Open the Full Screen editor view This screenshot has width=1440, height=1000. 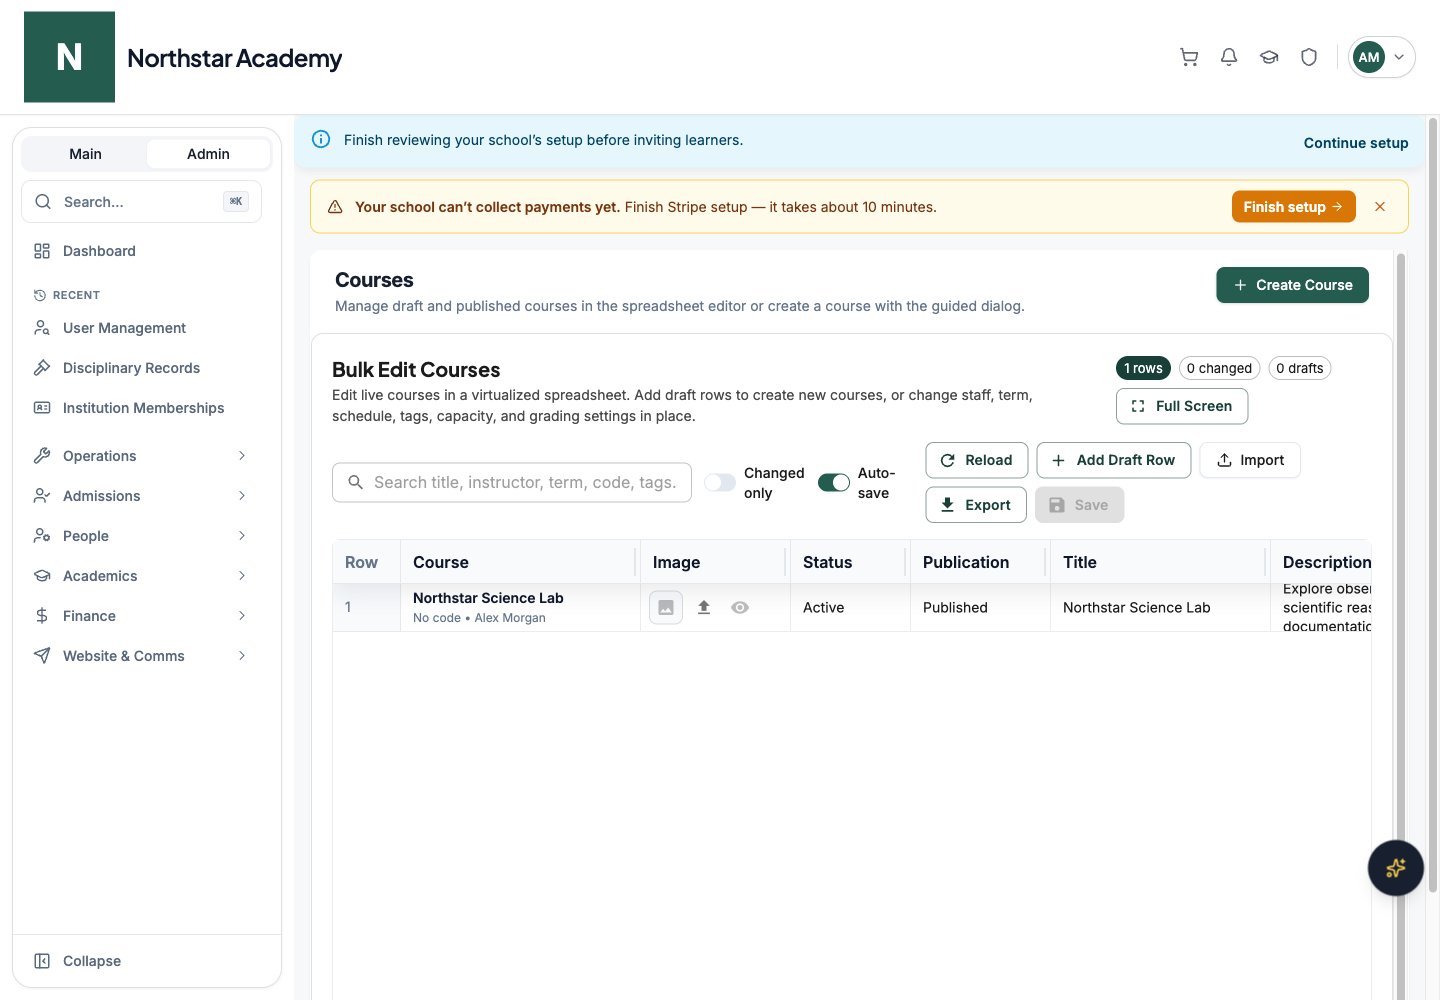(x=1182, y=406)
